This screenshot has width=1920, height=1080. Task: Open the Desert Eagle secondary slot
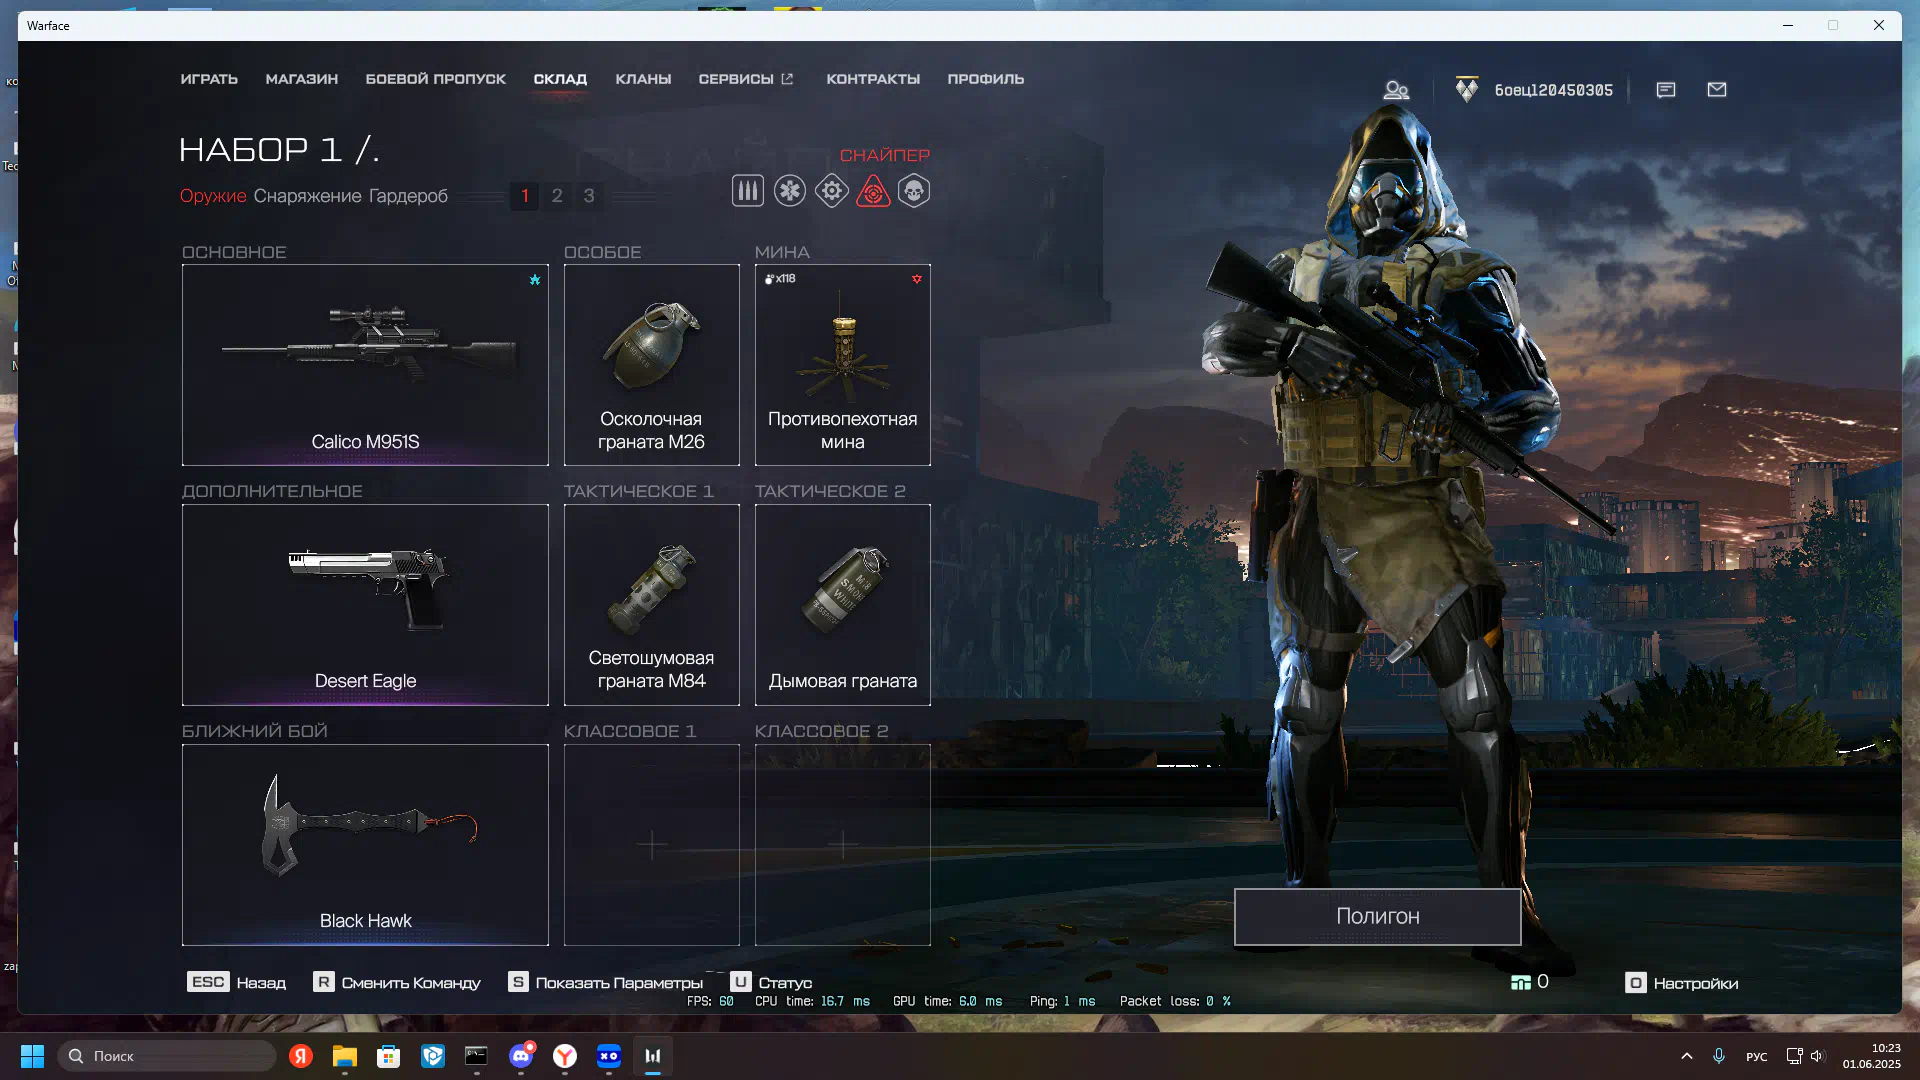click(x=365, y=605)
